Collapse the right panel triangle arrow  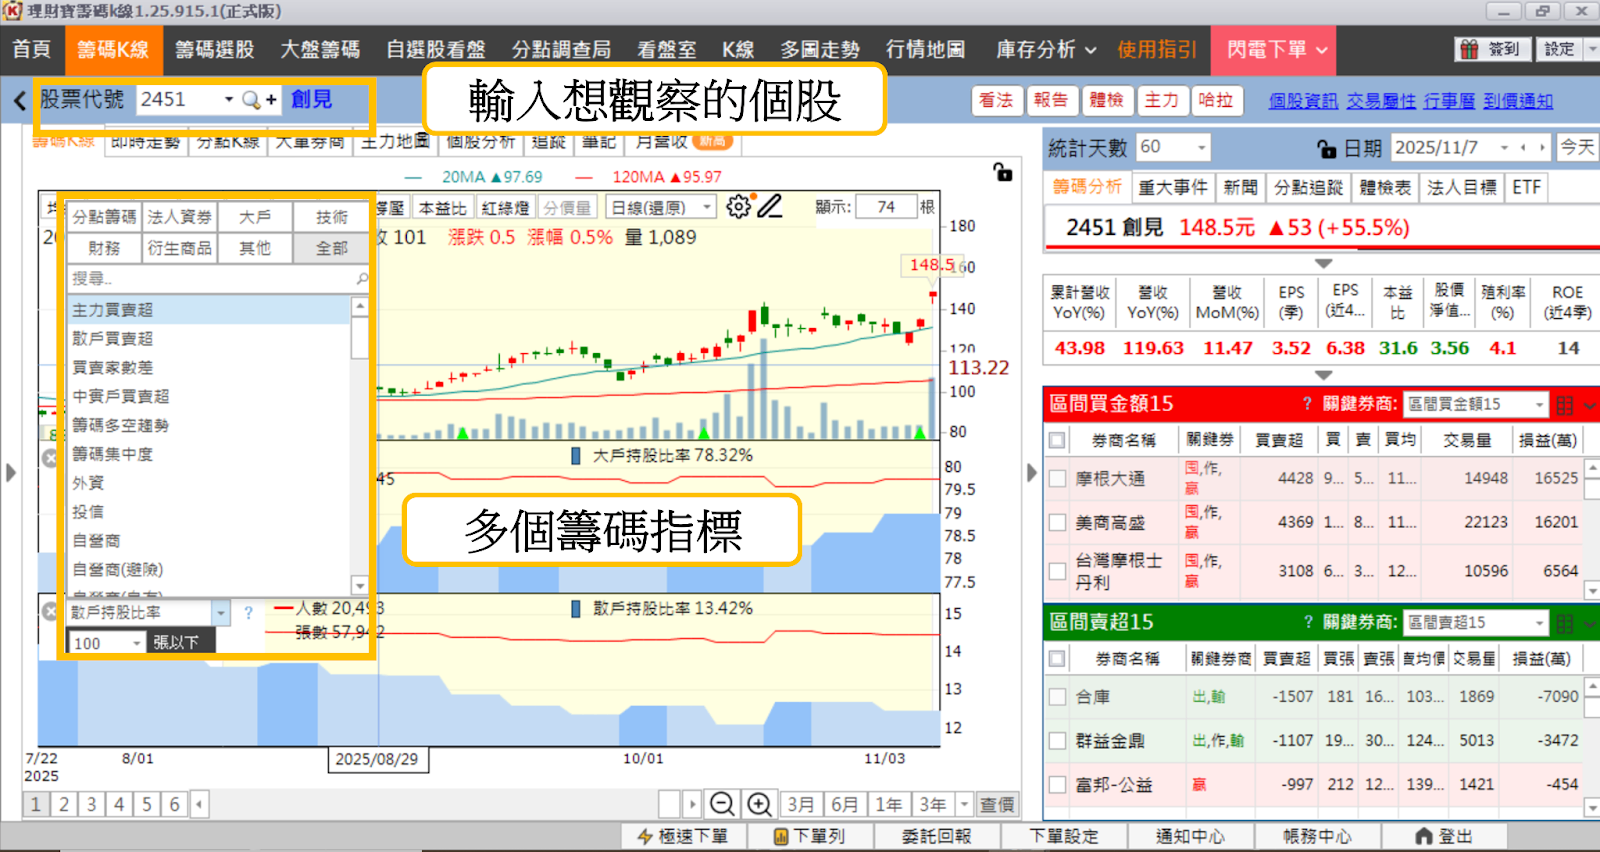click(x=1032, y=472)
